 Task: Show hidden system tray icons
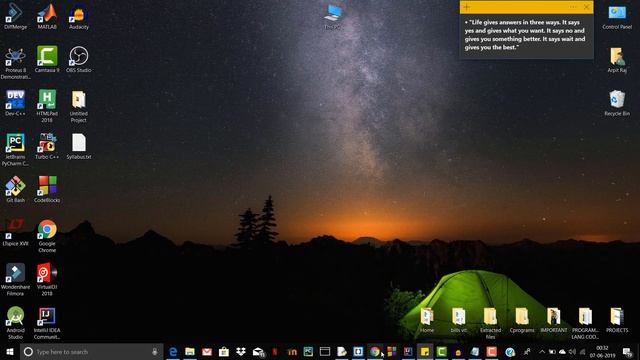pos(542,351)
